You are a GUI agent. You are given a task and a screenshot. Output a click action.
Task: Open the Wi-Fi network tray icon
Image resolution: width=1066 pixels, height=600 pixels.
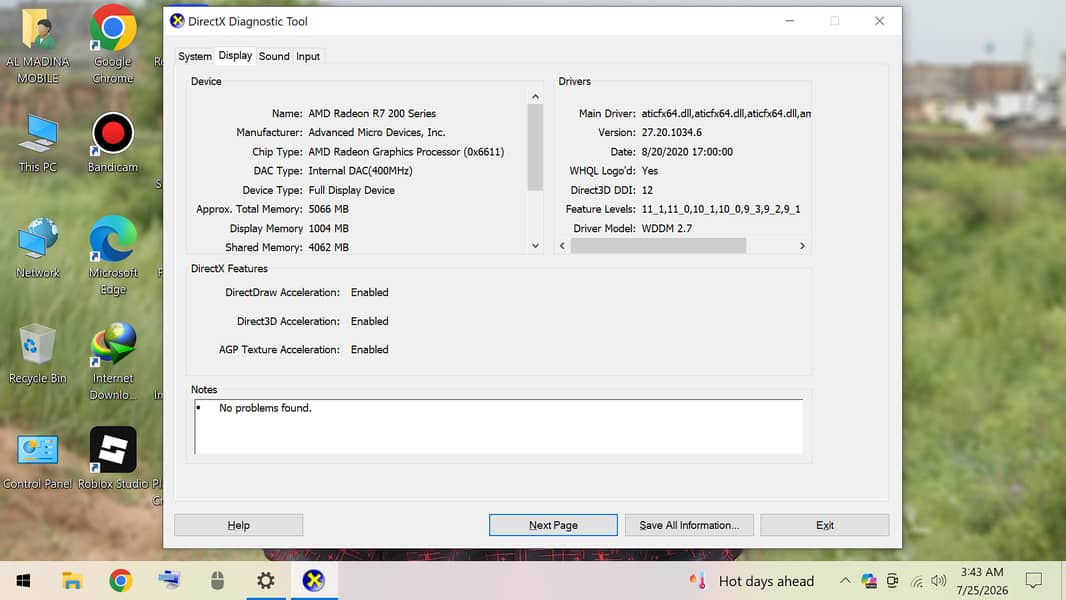click(x=916, y=582)
